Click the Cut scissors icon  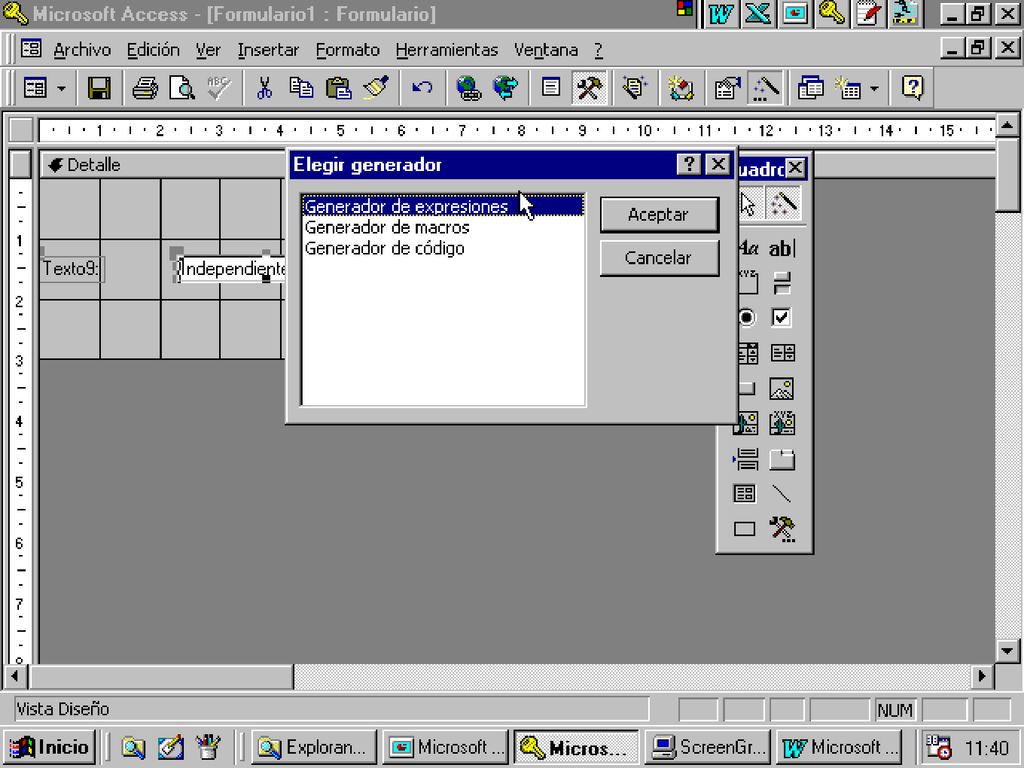264,88
